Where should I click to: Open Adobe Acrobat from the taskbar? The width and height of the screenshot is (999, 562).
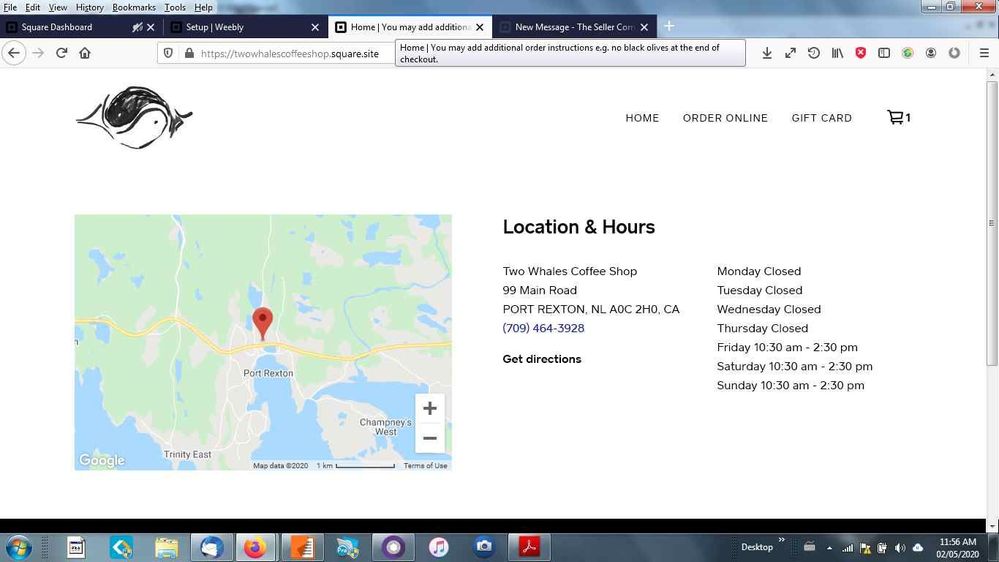click(x=529, y=547)
